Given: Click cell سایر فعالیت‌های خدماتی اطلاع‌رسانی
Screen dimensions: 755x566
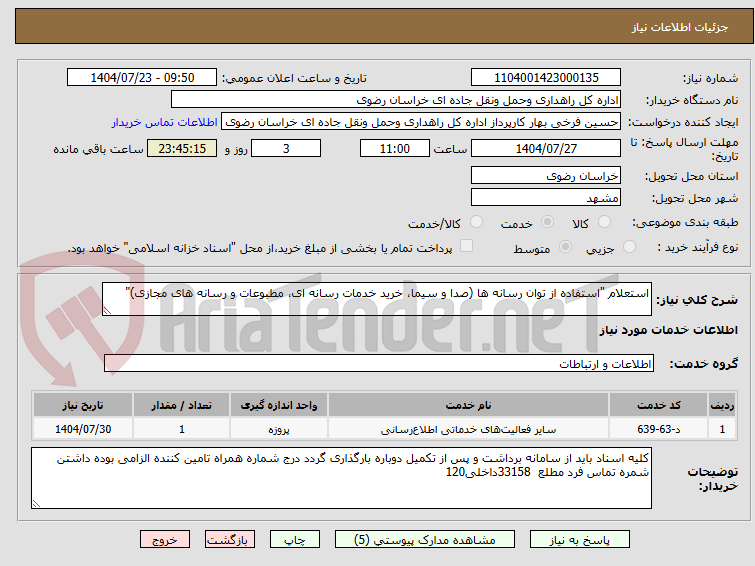Looking at the screenshot, I should coord(469,429).
